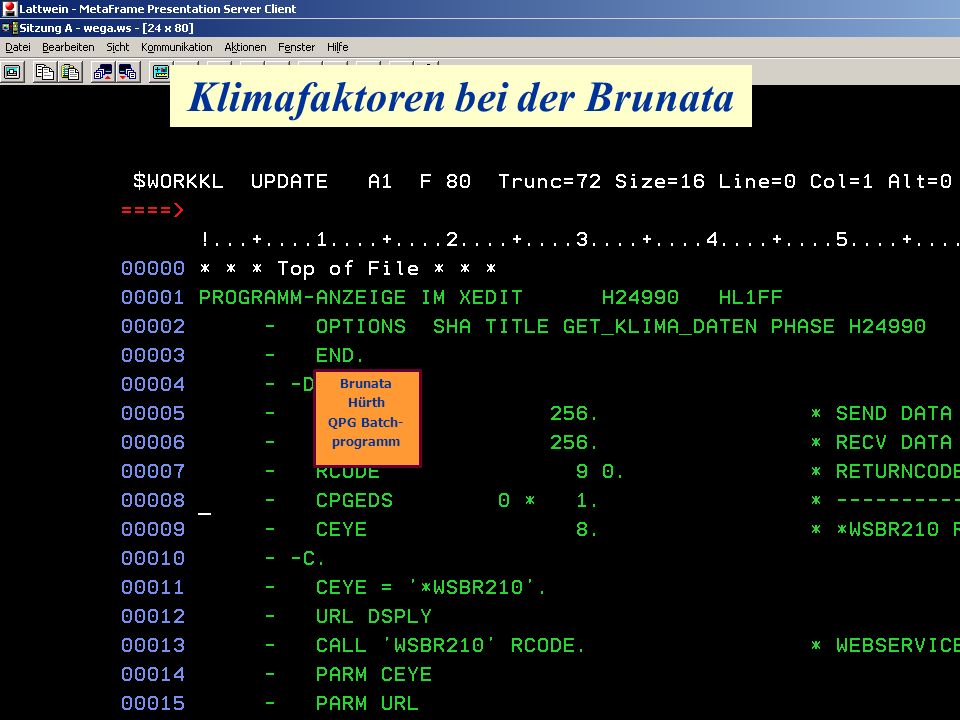Click HL1FF on line 00001
Screen dimensions: 960x720
[751, 298]
